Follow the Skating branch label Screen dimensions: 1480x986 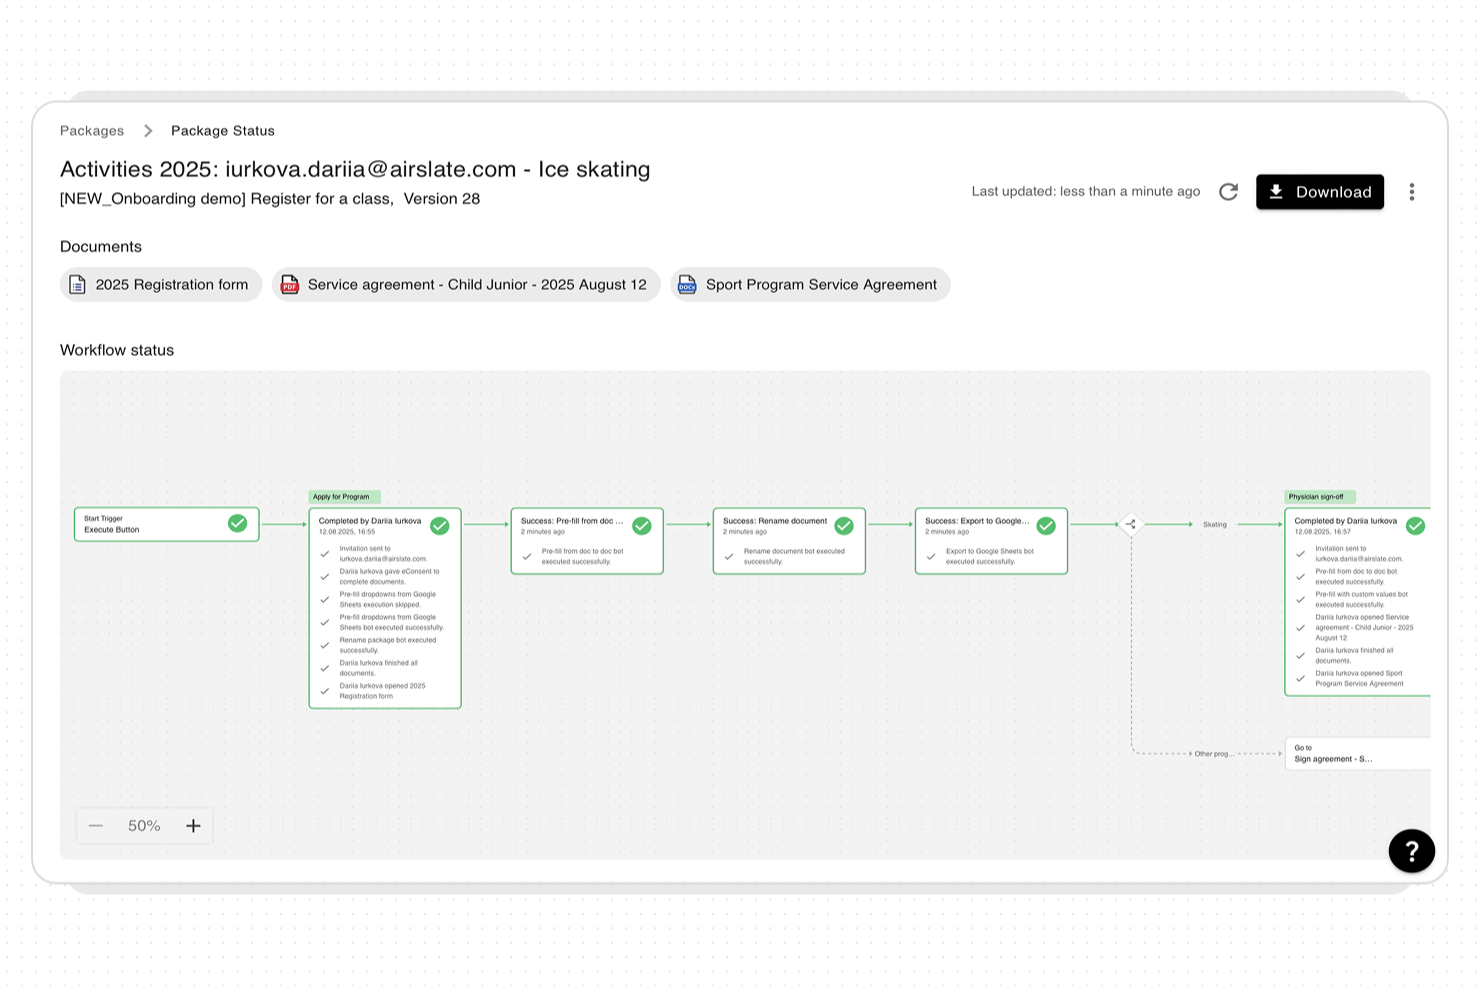coord(1214,524)
